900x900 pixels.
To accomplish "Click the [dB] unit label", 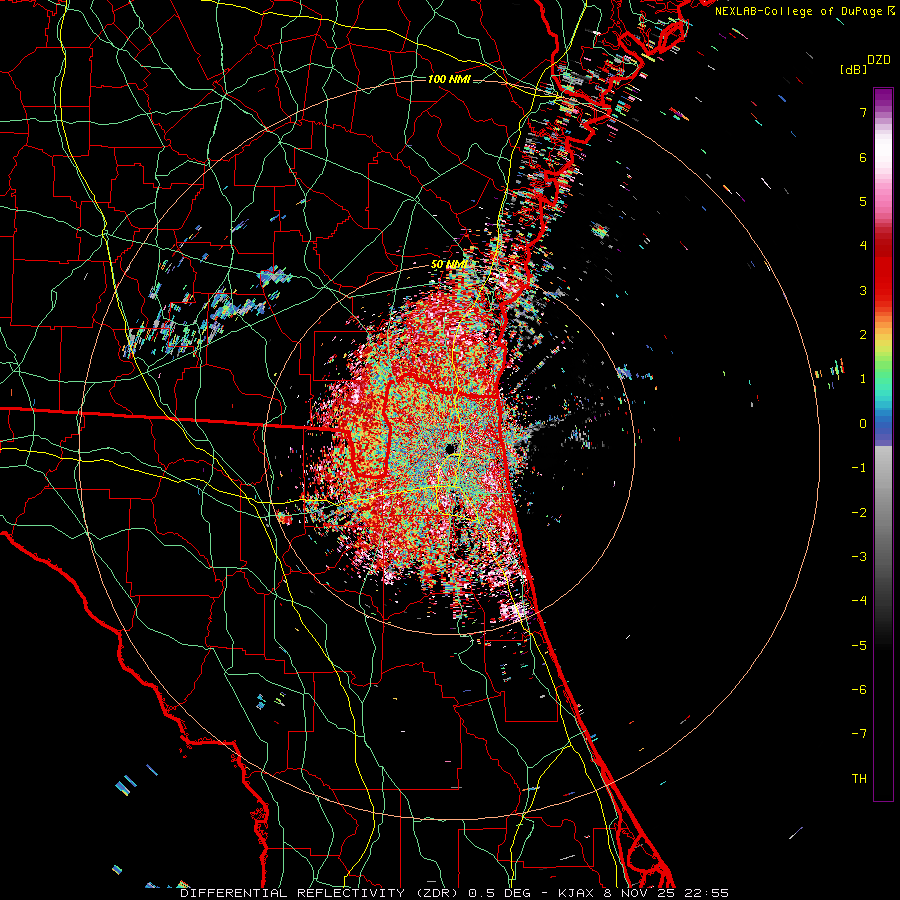I will coord(853,70).
